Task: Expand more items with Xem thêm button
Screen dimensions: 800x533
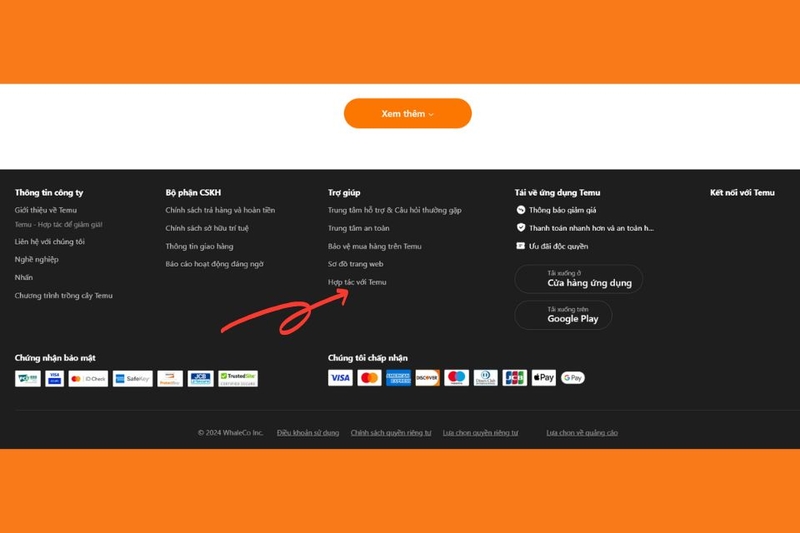Action: (x=408, y=113)
